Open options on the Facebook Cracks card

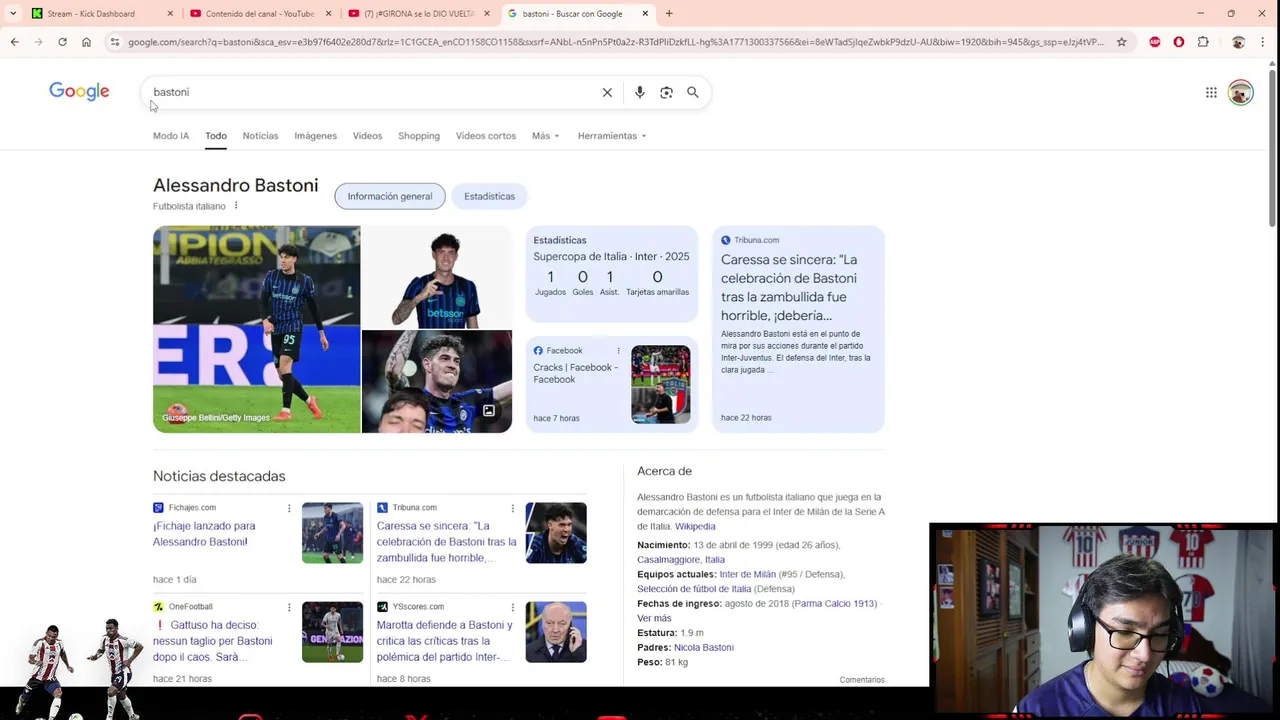(618, 351)
